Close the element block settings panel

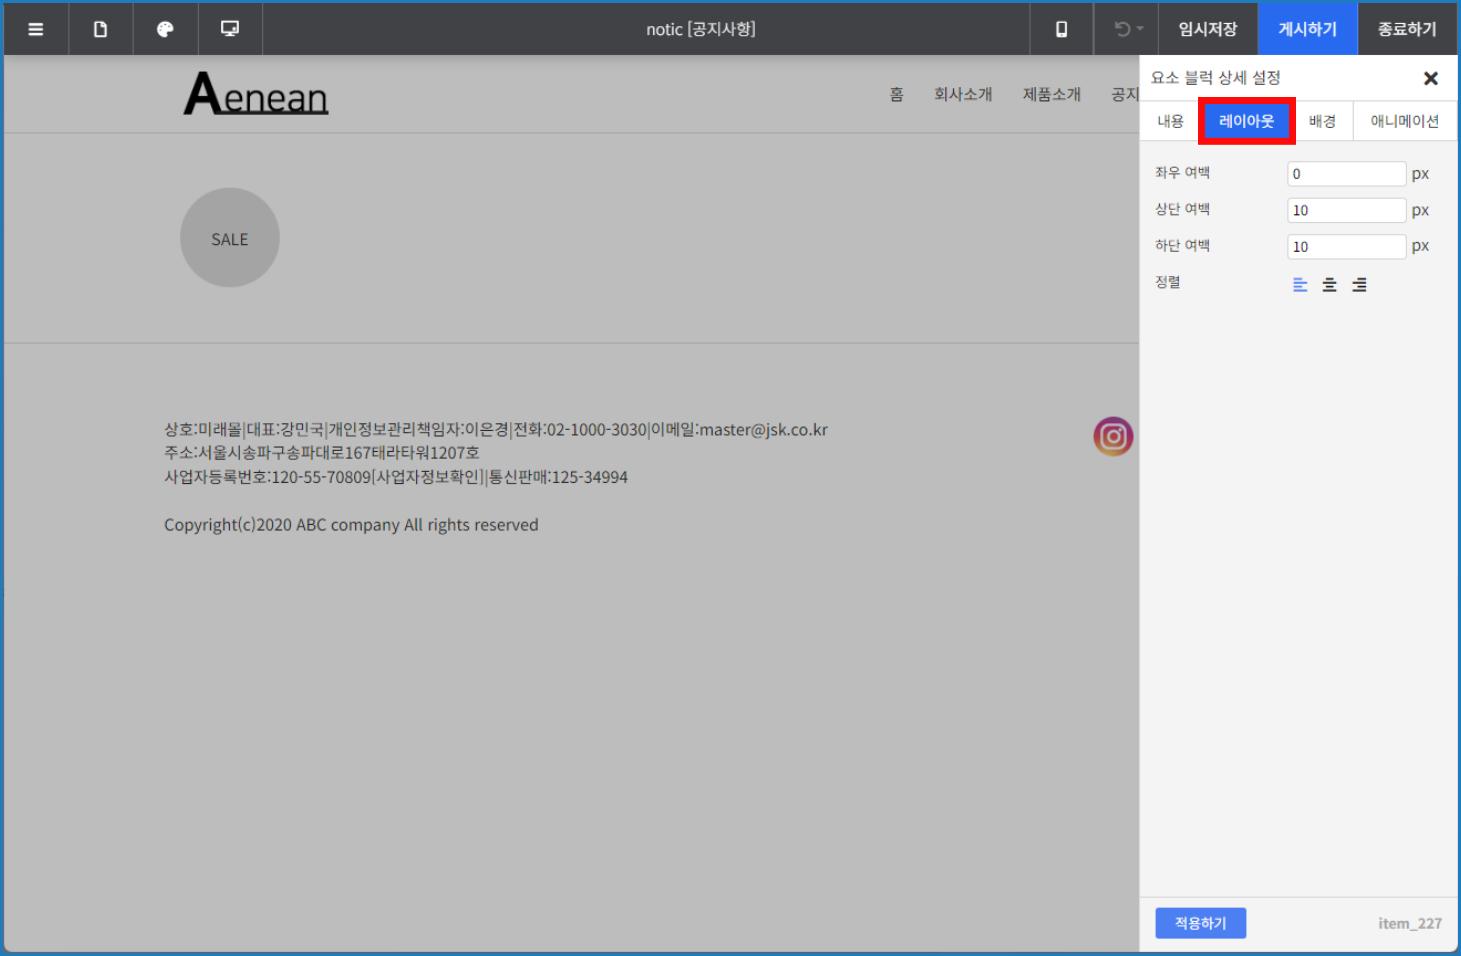tap(1430, 78)
